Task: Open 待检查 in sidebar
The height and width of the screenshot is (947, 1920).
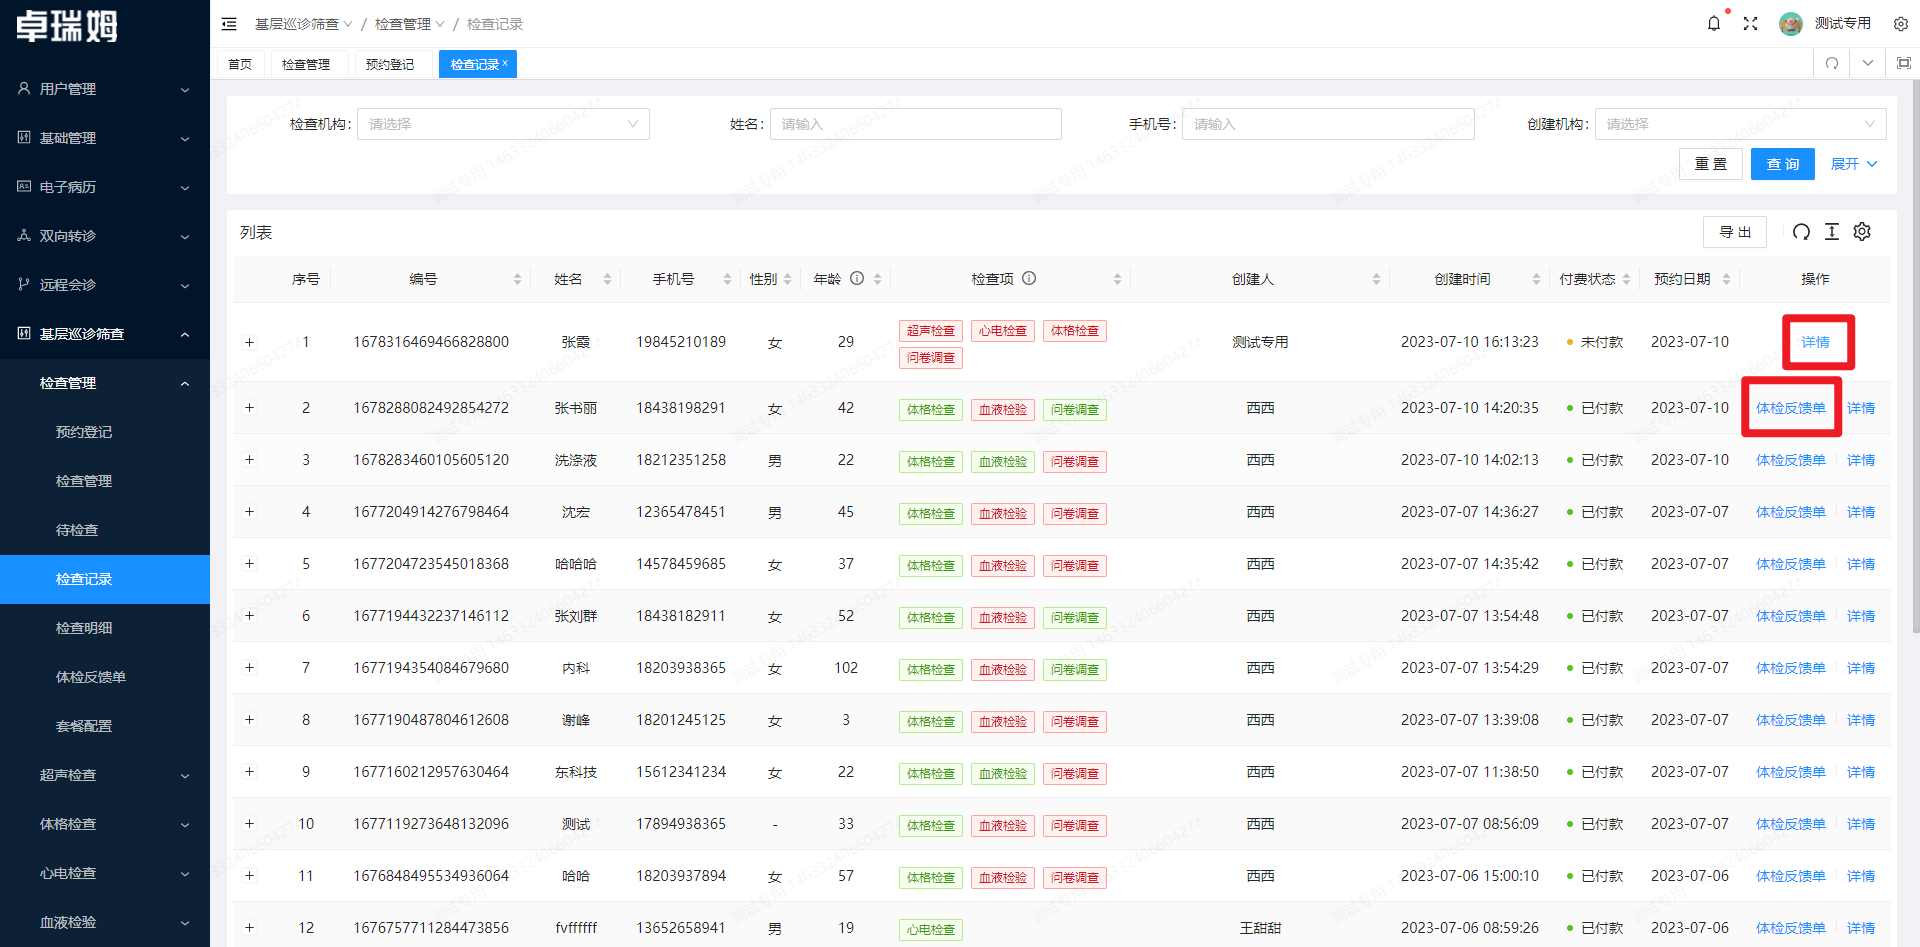Action: [105, 530]
